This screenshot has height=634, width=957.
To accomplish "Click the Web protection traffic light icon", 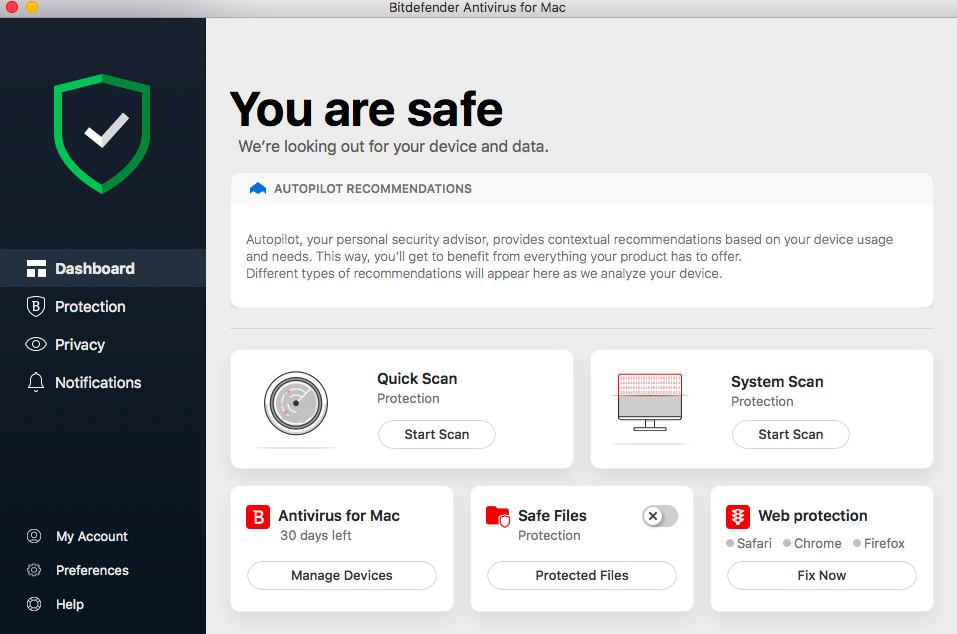I will click(x=738, y=517).
